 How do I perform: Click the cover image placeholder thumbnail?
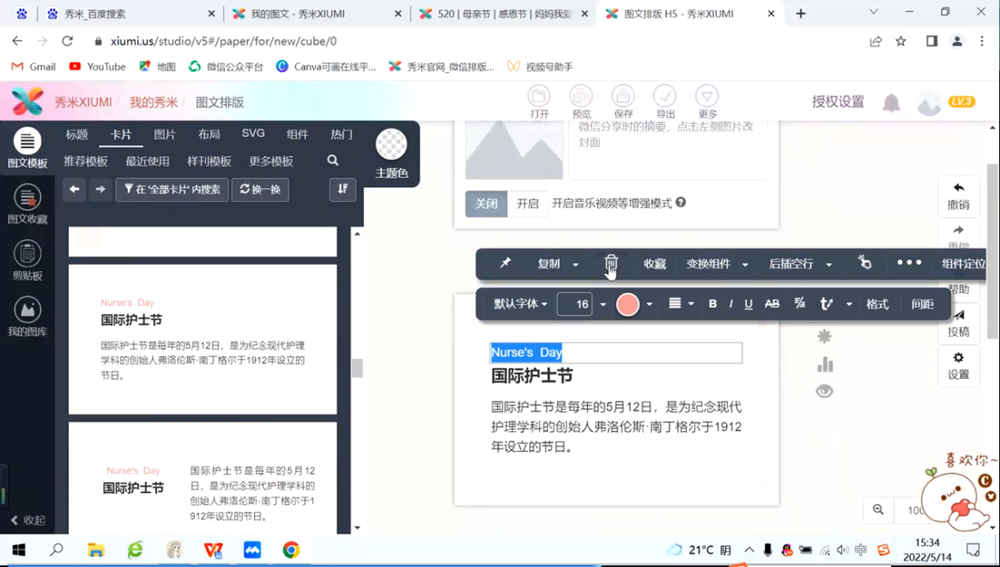point(514,149)
